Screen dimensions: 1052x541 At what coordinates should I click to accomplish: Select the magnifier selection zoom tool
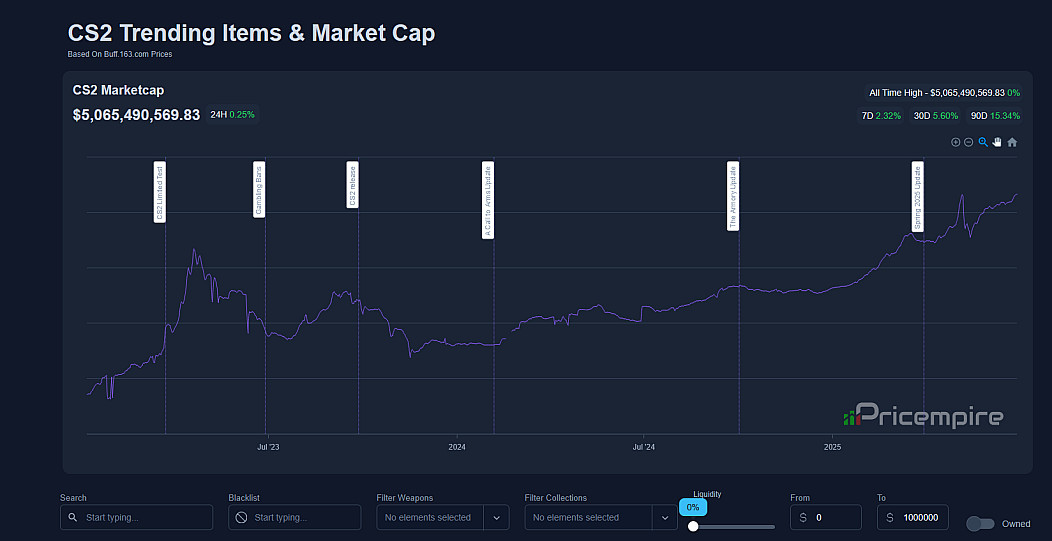coord(983,143)
